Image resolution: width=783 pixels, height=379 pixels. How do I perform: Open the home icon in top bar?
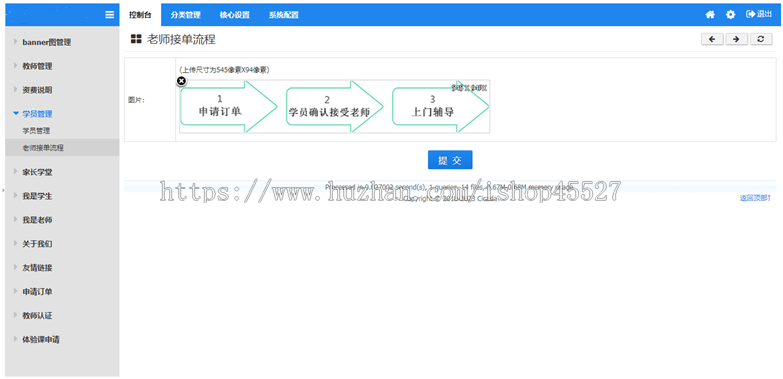(710, 15)
